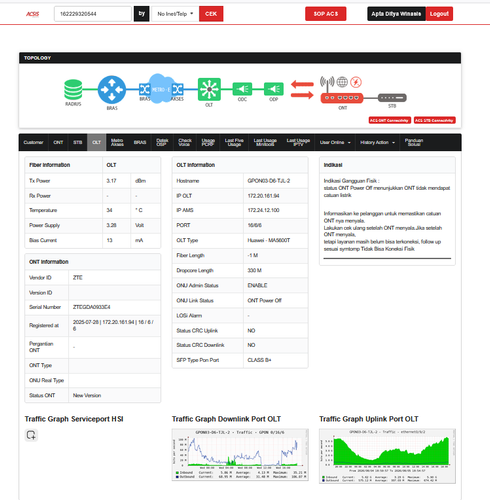Click the large blue BRAS router icon

point(112,90)
